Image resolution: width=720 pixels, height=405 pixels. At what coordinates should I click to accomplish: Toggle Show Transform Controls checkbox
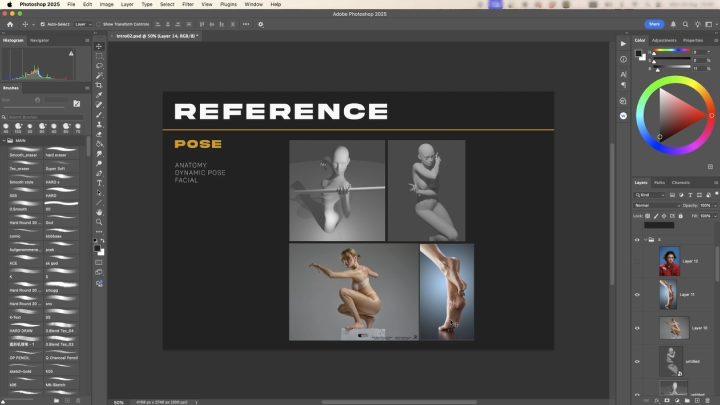coord(99,23)
